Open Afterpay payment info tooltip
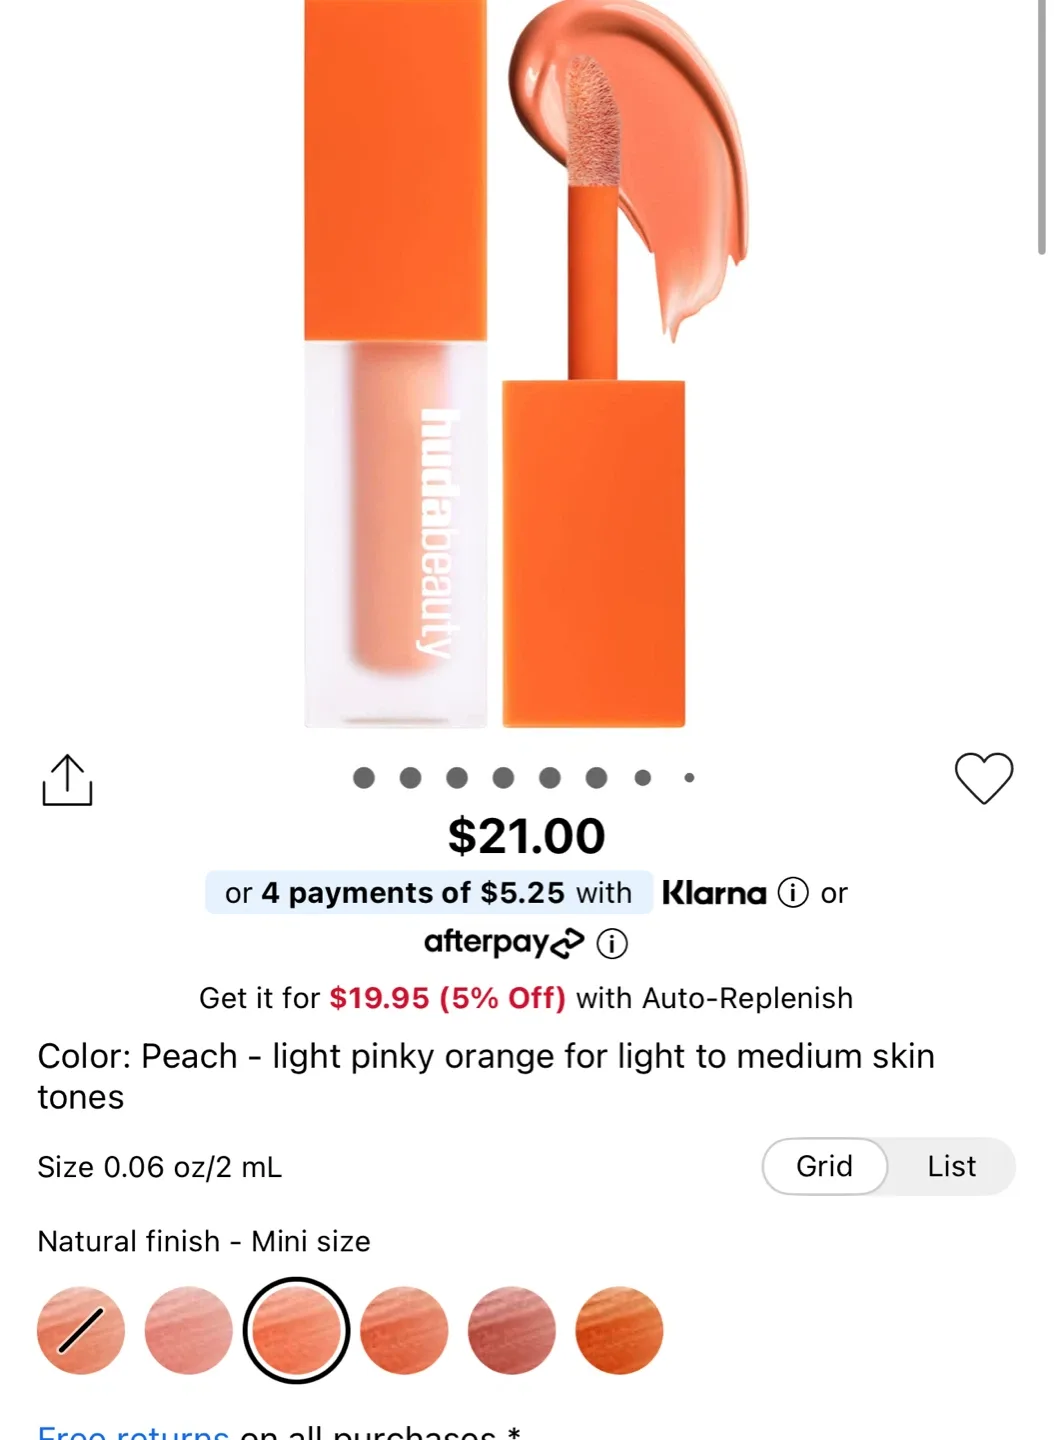 (614, 943)
